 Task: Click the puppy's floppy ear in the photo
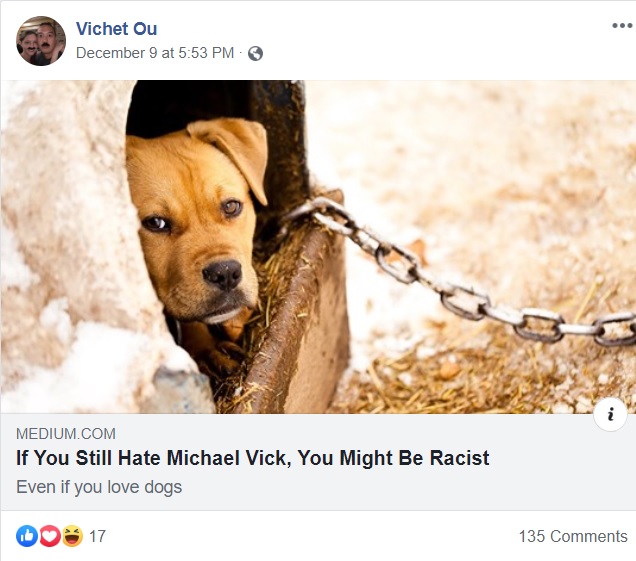(x=233, y=154)
